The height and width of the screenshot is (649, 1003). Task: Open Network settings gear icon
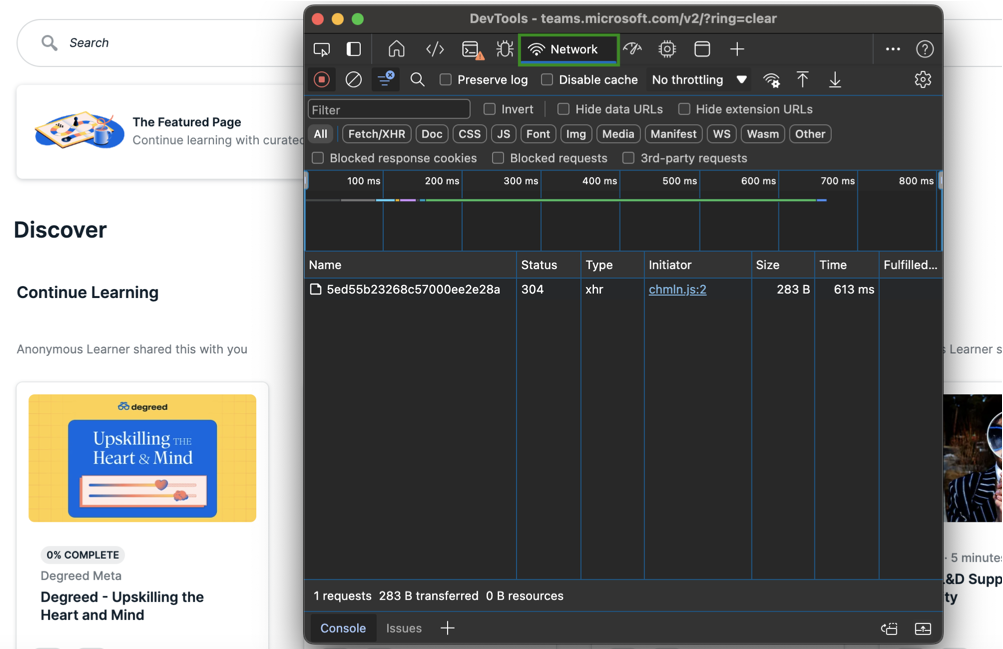923,79
